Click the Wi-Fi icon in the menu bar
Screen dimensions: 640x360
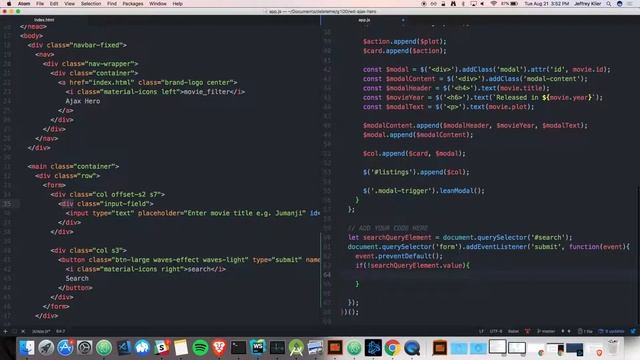[x=493, y=4]
